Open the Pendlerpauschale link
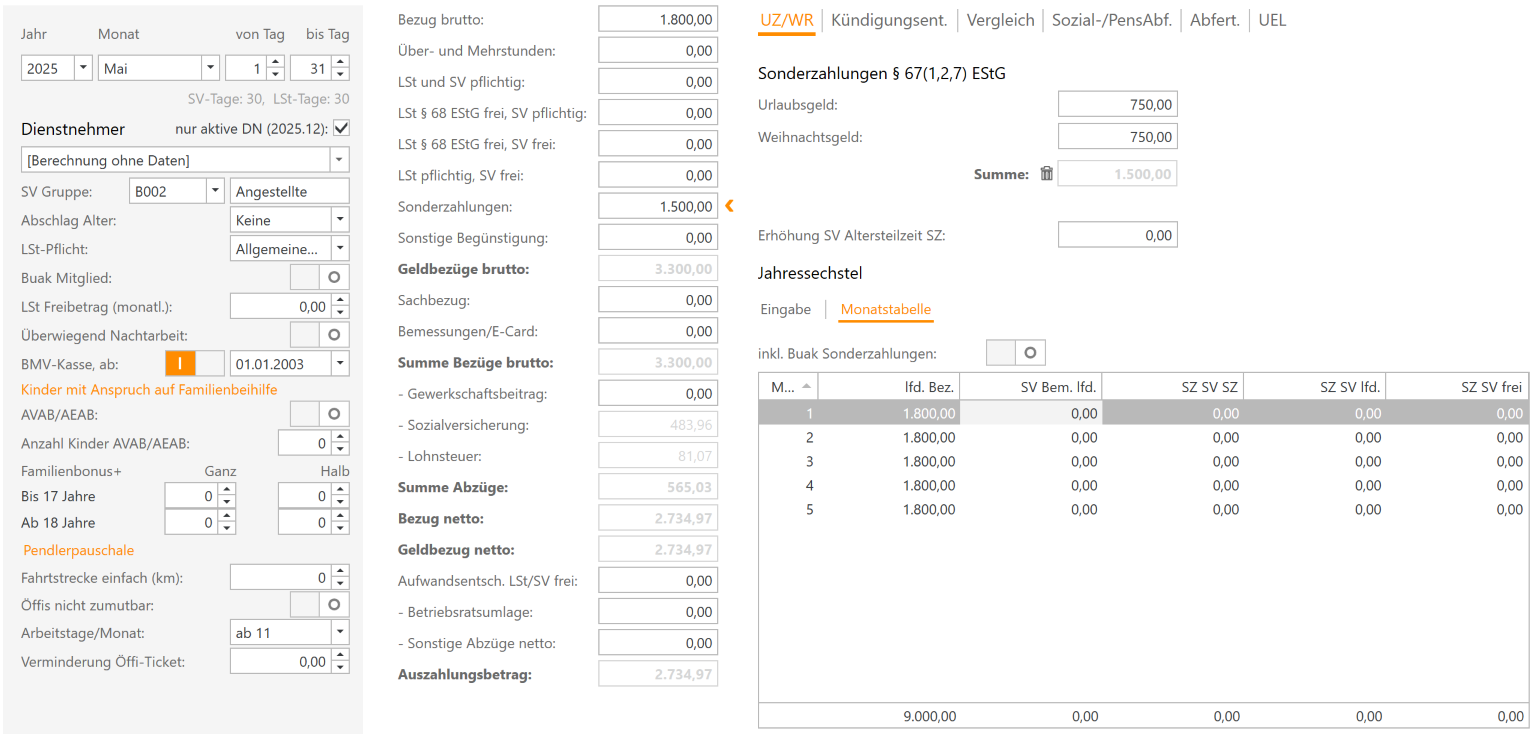The height and width of the screenshot is (734, 1531). [x=78, y=549]
